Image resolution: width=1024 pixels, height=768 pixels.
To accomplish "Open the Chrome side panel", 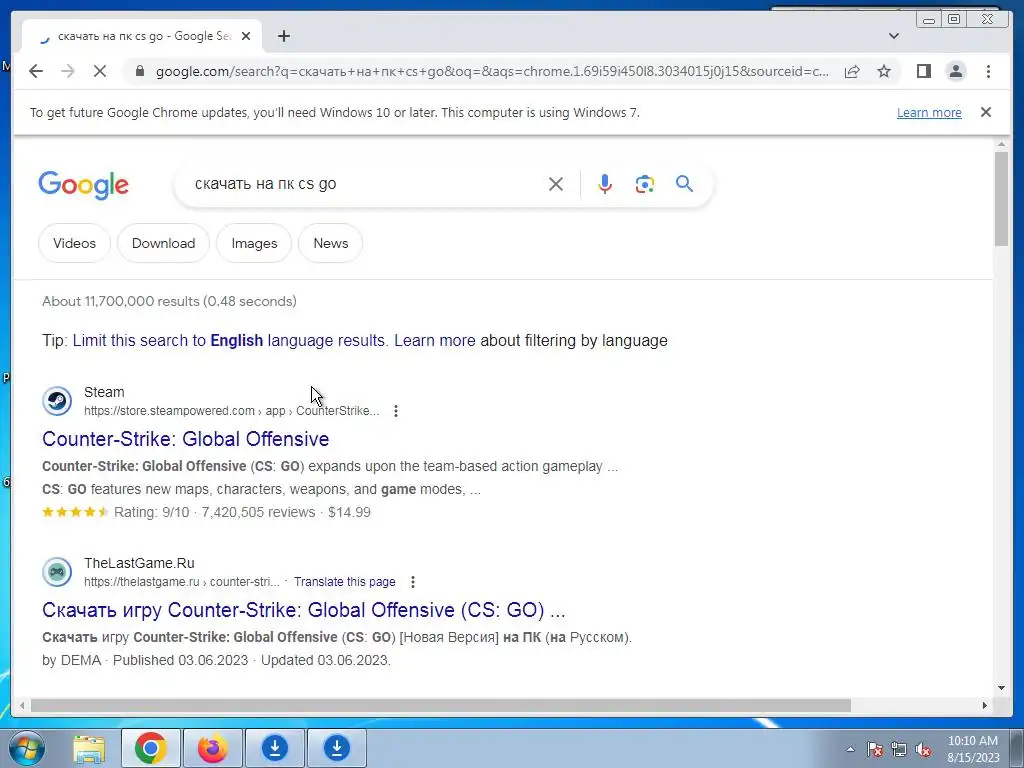I will 923,71.
